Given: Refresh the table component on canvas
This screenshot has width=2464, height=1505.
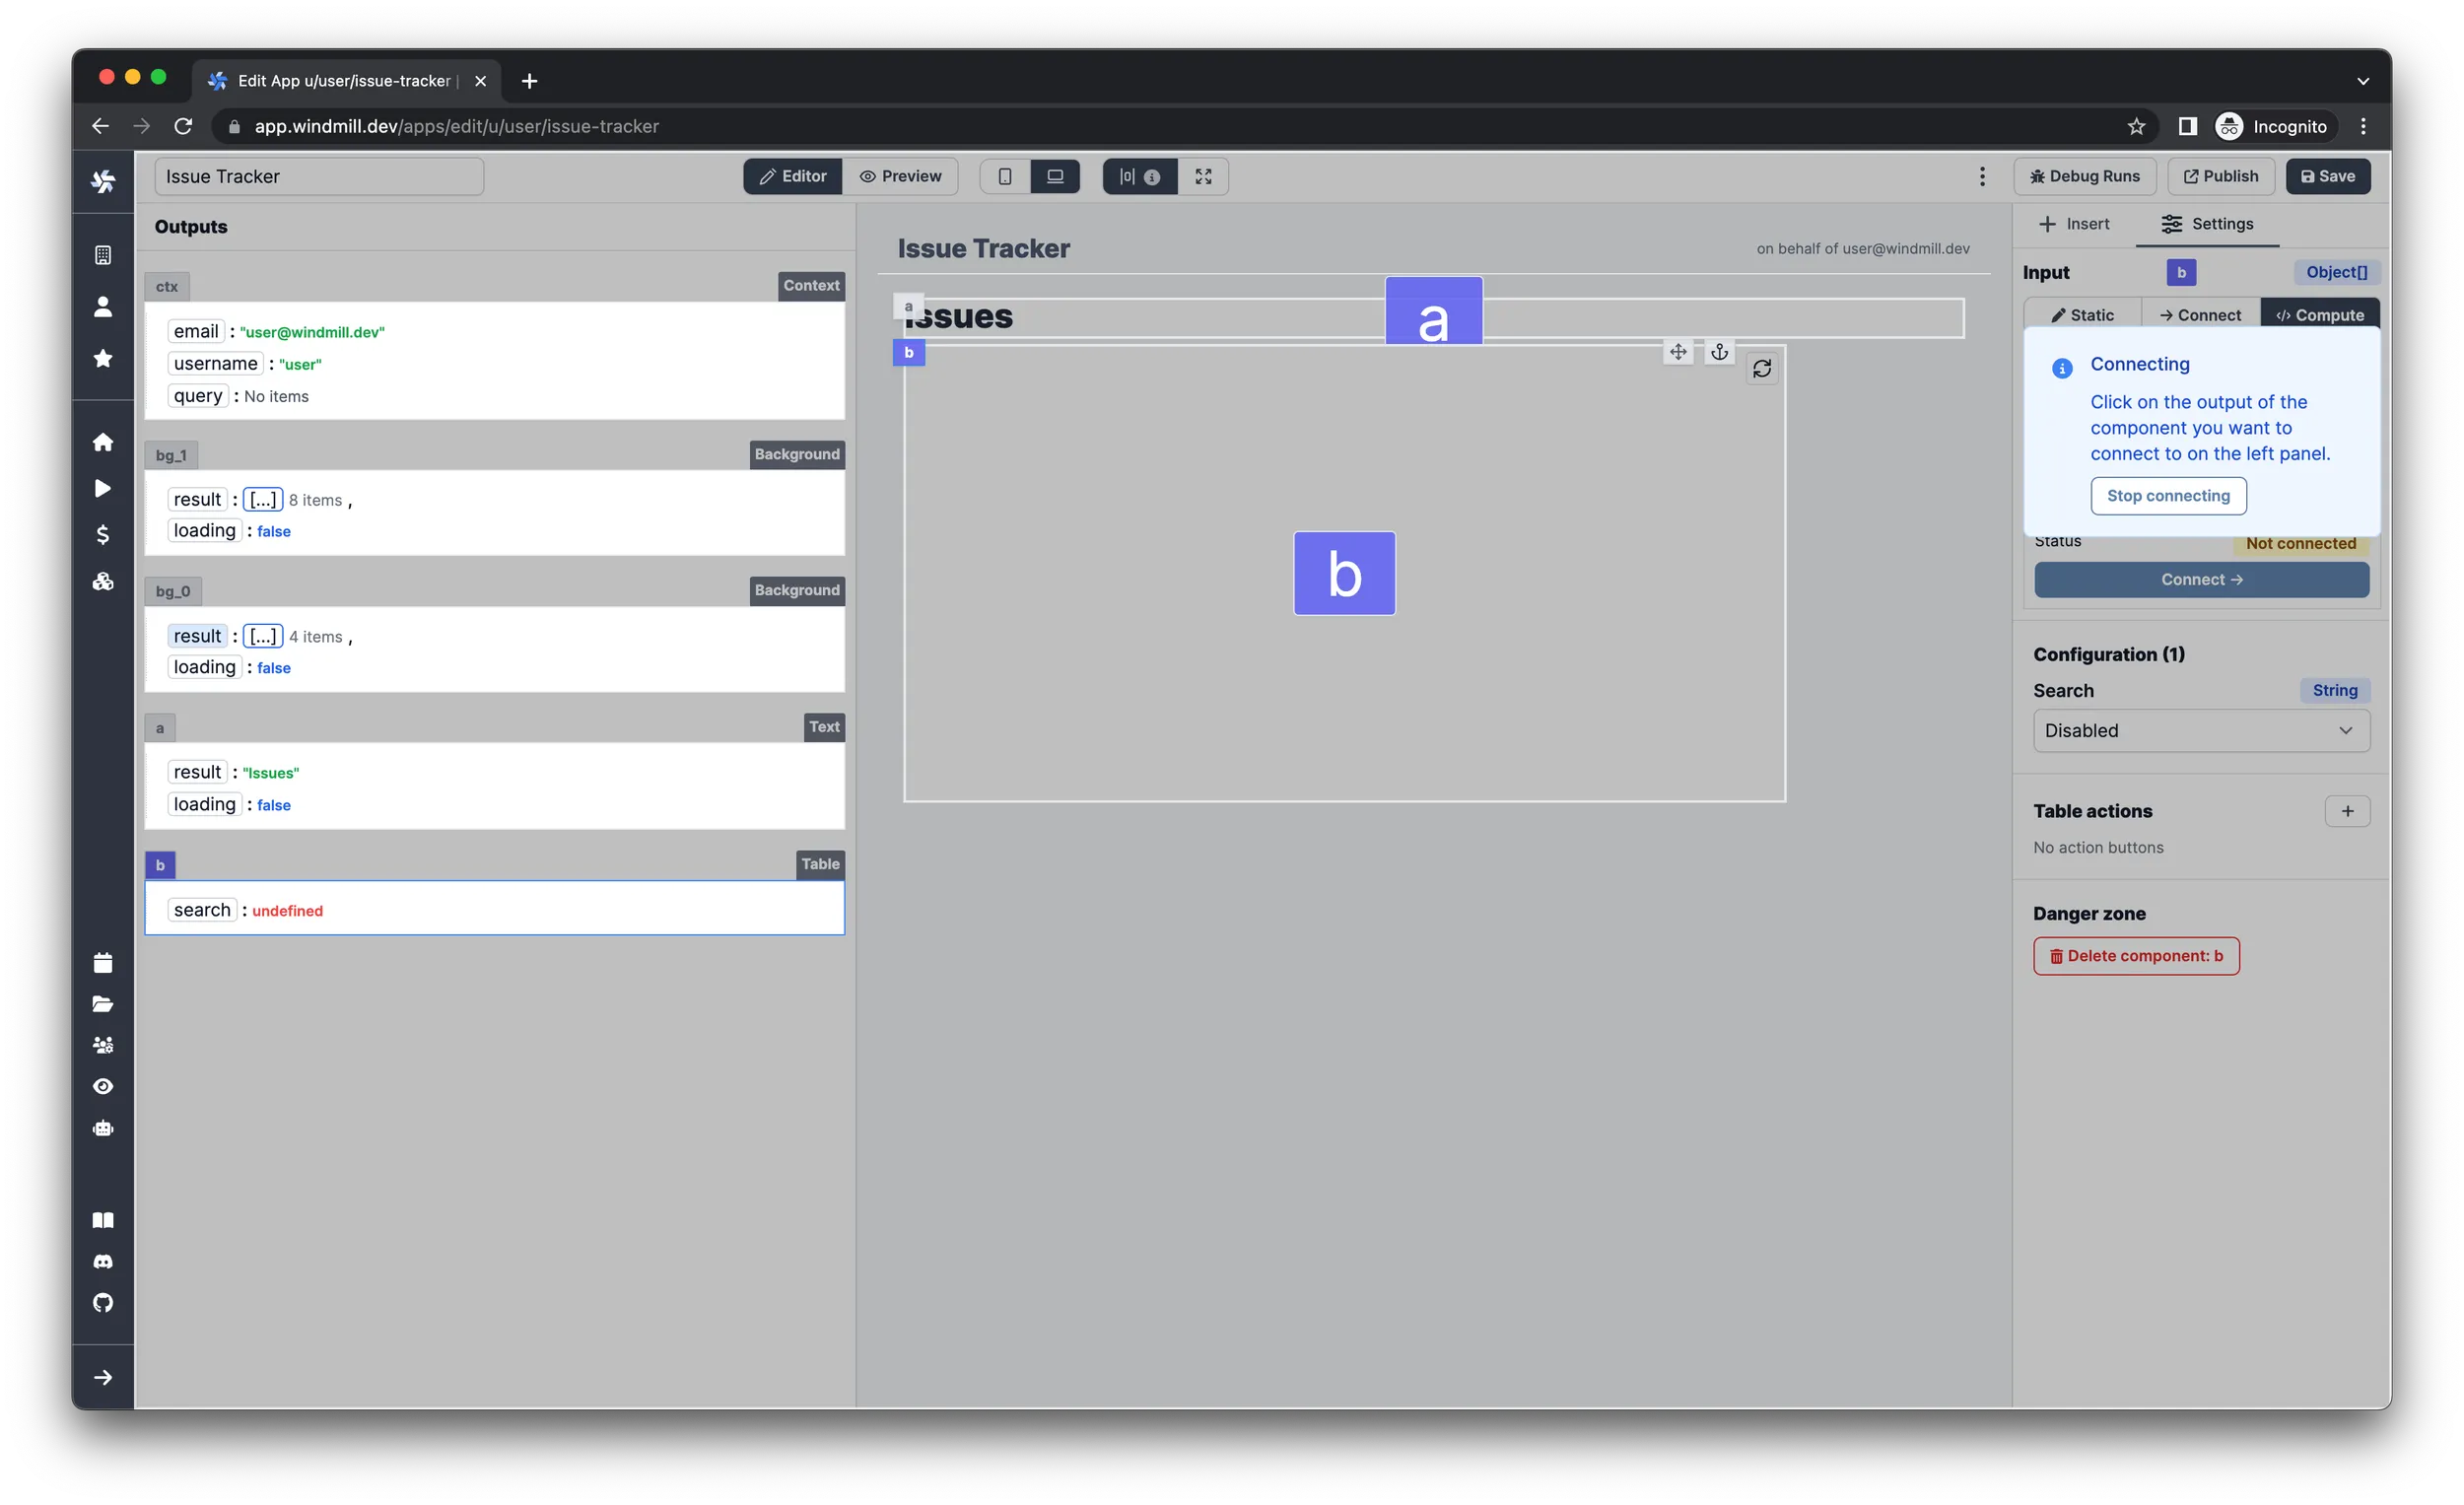Looking at the screenshot, I should (x=1763, y=368).
